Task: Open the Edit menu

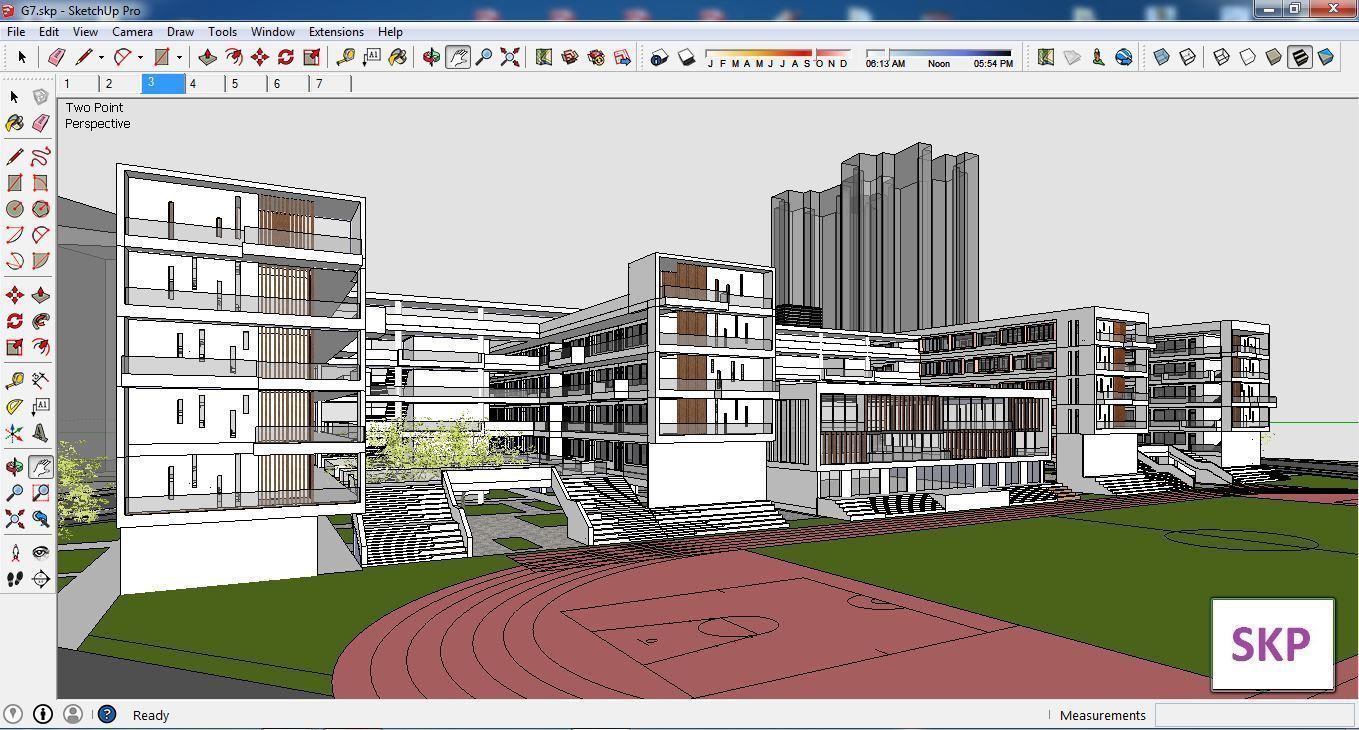Action: pos(48,31)
